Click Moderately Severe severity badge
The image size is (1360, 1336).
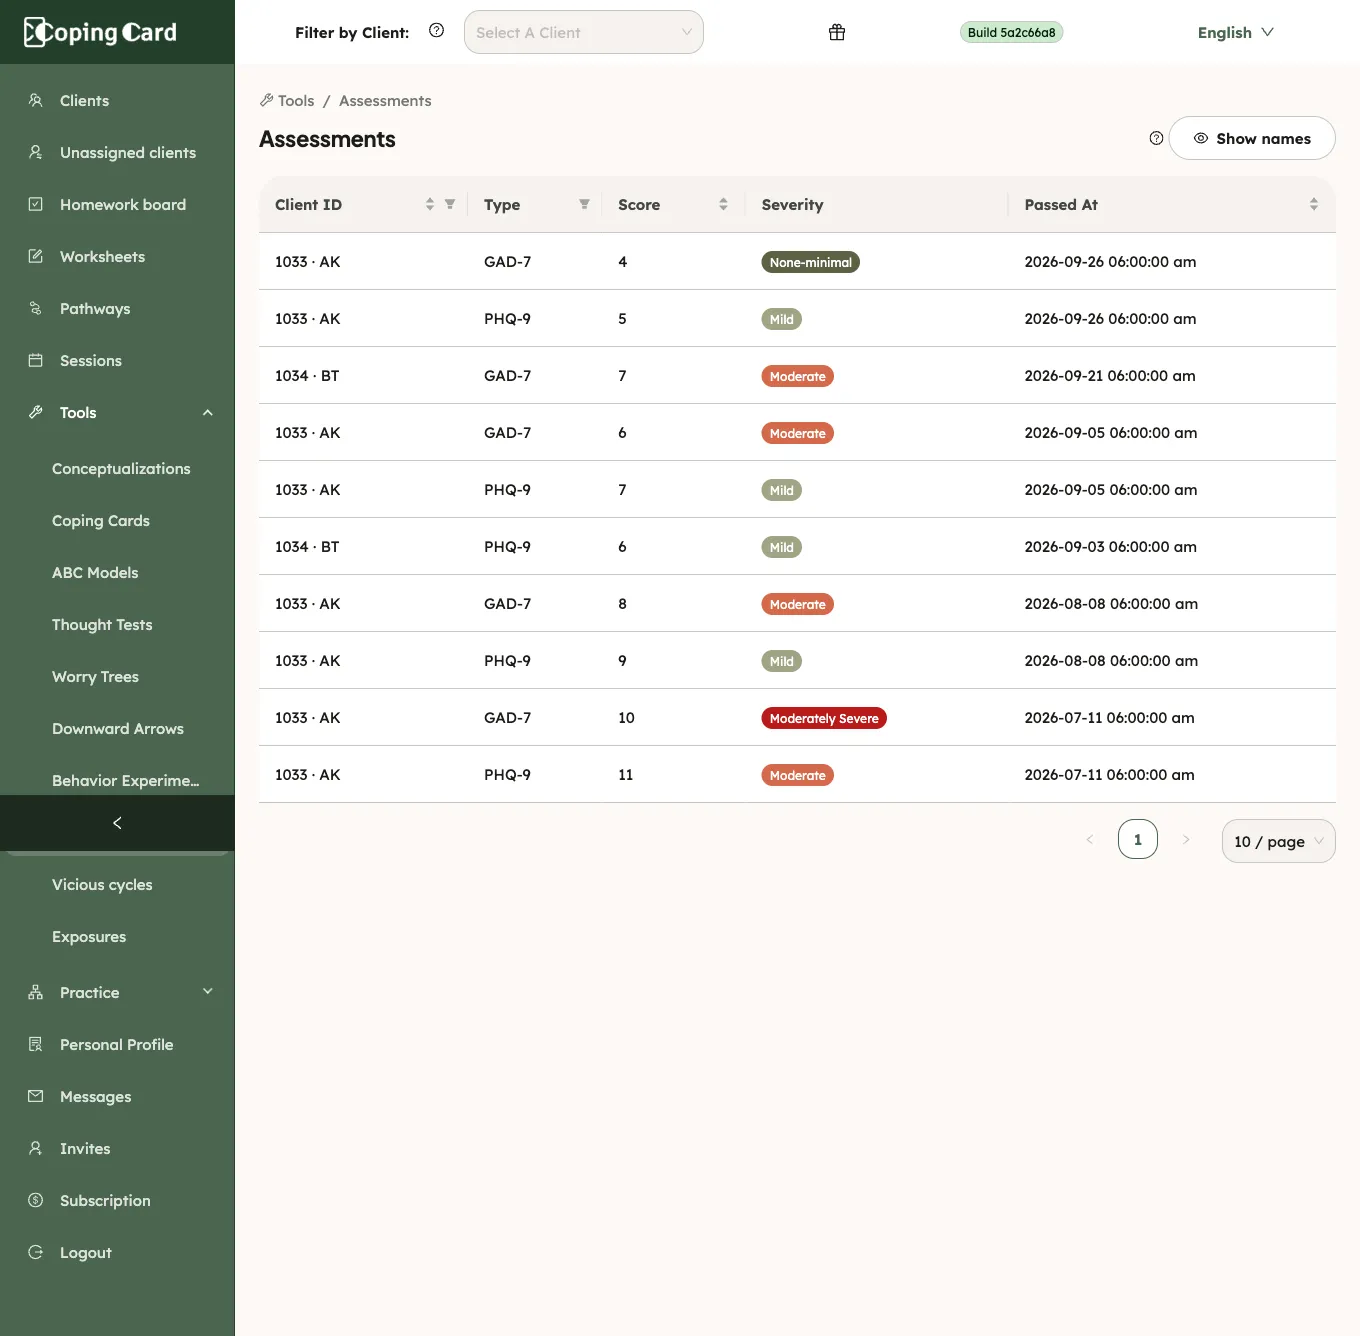824,718
